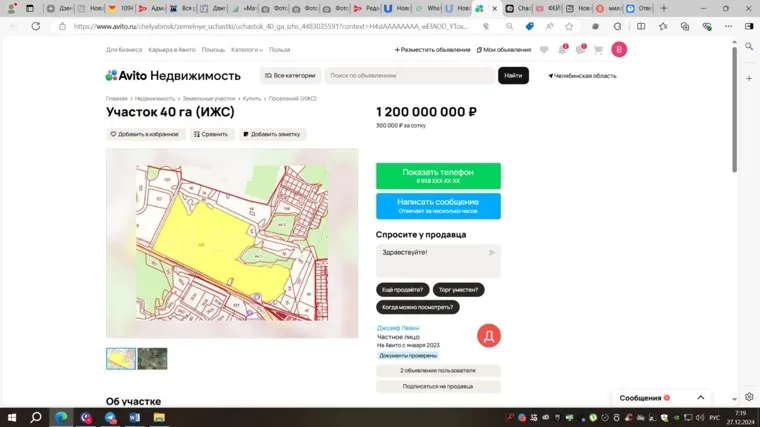This screenshot has height=427, width=760.
Task: Click the Avito logo
Action: click(173, 75)
